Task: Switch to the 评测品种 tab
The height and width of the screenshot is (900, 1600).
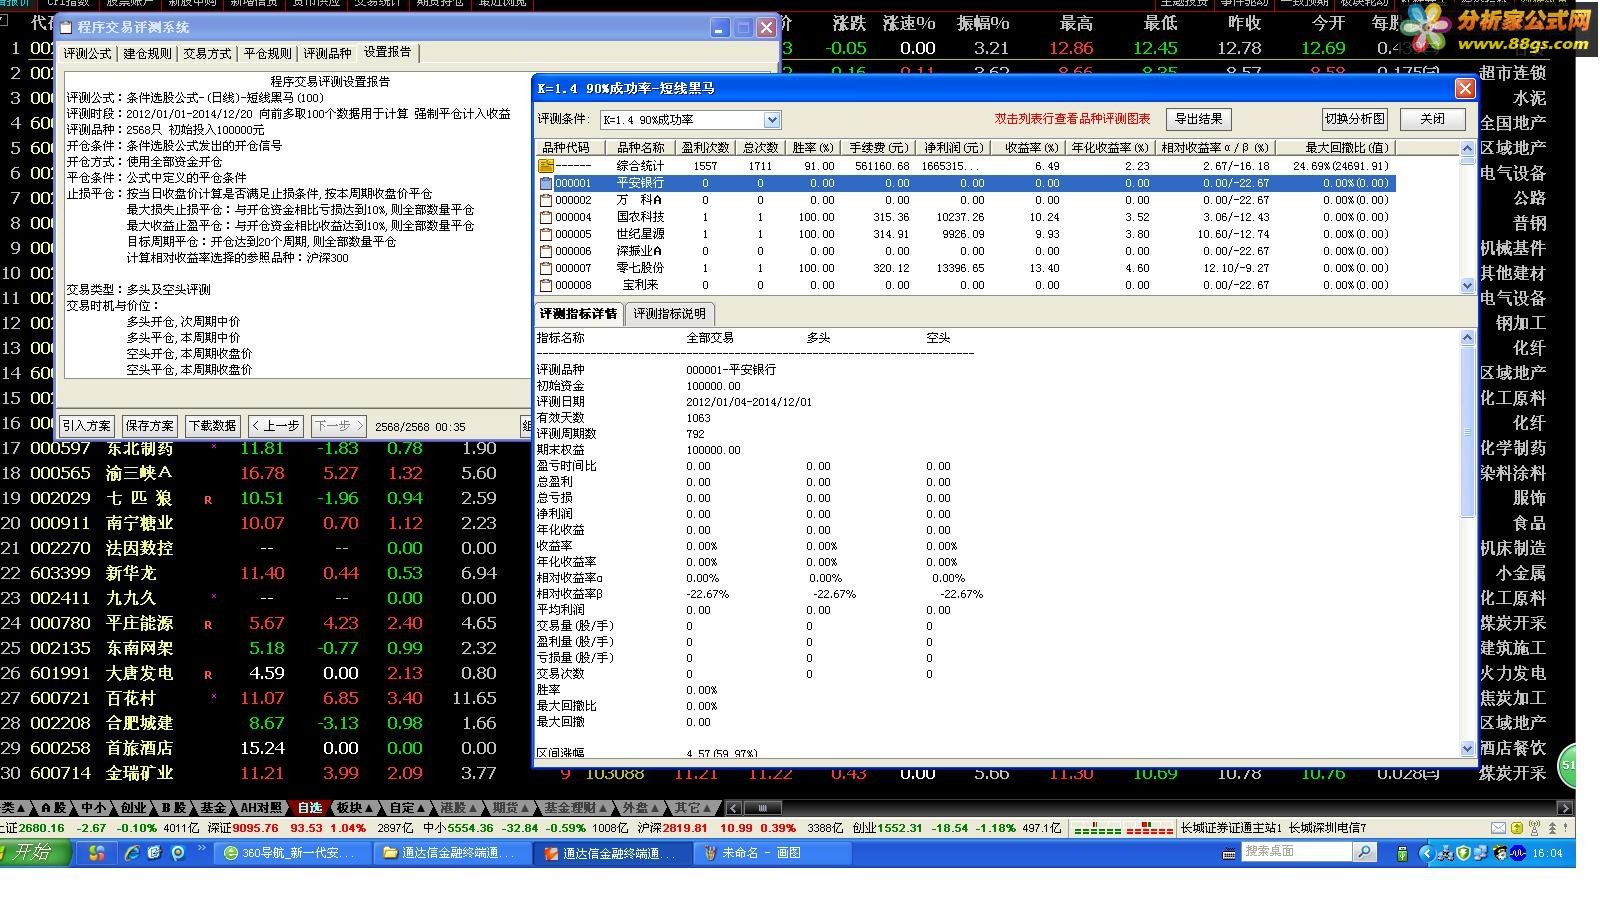Action: point(328,54)
